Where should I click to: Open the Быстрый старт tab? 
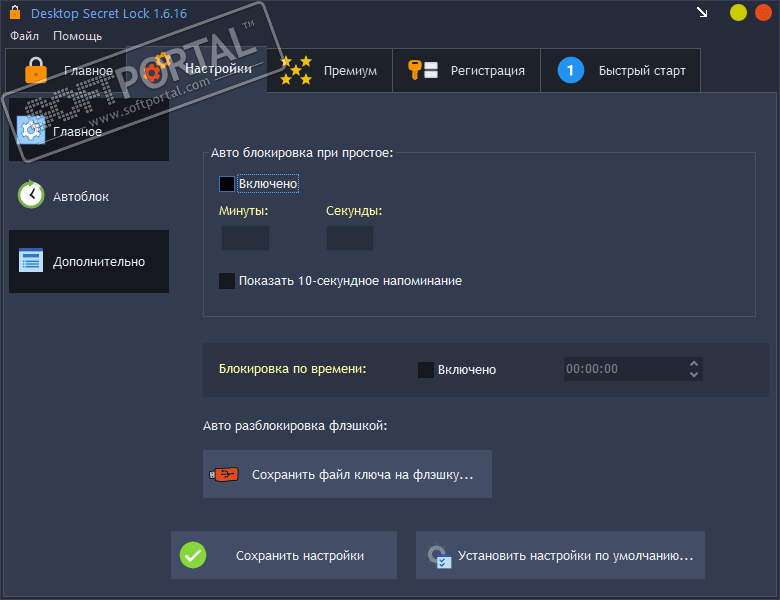(620, 71)
